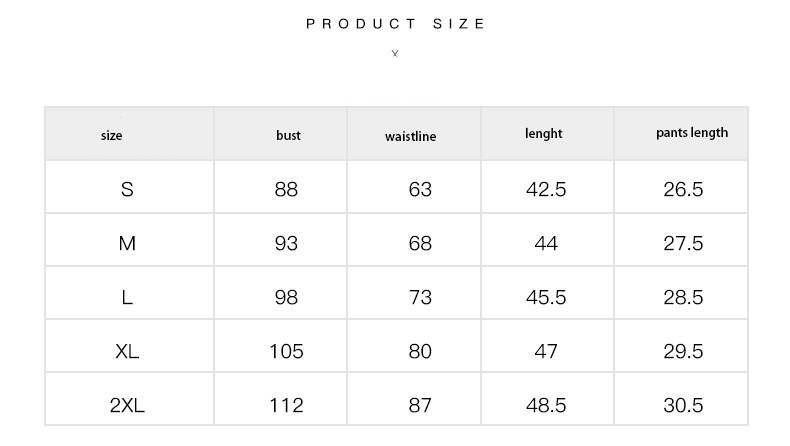Click the S size row label
790x446 pixels.
(x=127, y=189)
